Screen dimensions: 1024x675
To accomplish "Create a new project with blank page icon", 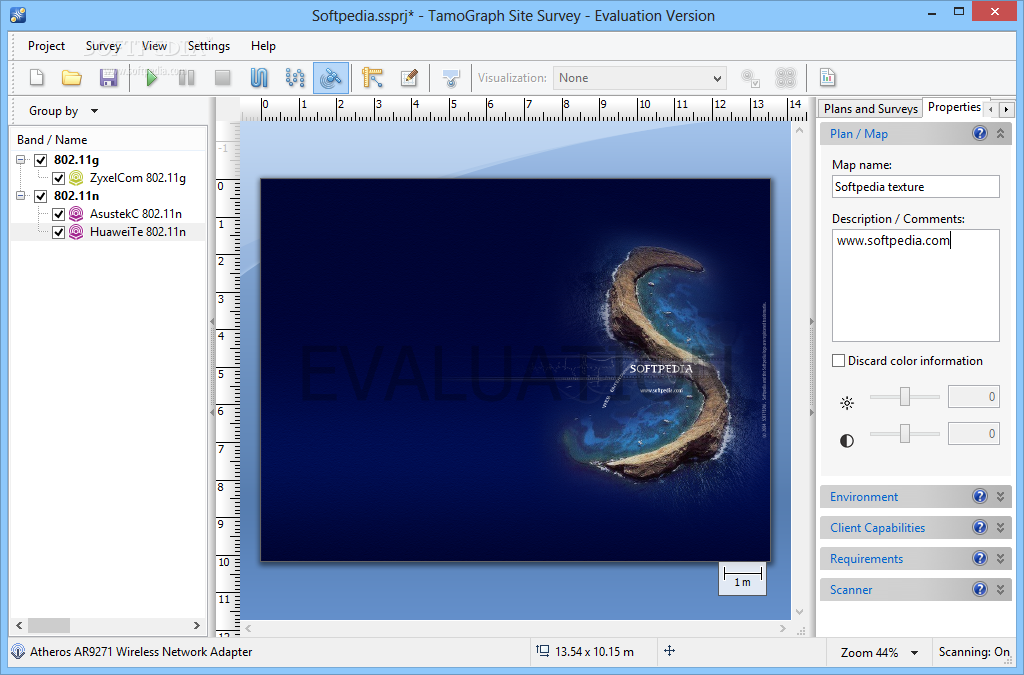I will coord(37,78).
